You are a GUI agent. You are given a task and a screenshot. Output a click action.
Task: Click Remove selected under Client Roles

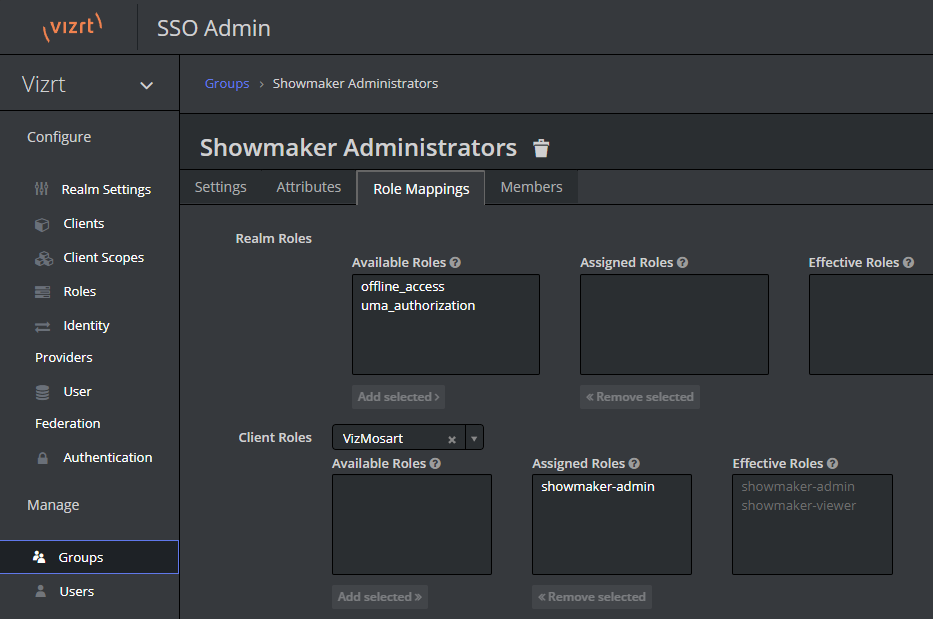[591, 596]
